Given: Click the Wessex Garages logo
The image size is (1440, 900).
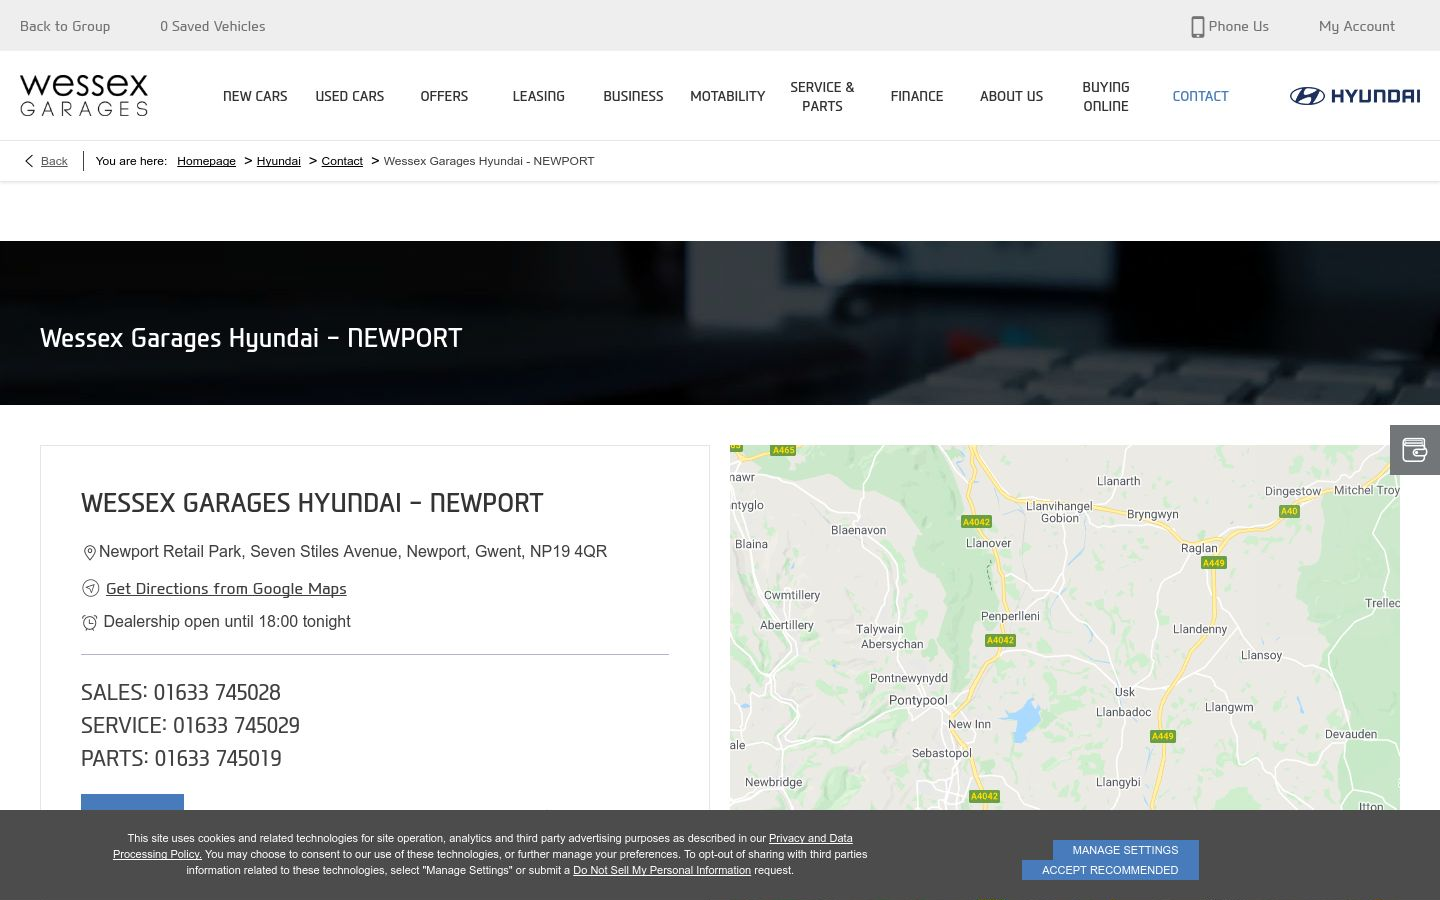Looking at the screenshot, I should [84, 95].
